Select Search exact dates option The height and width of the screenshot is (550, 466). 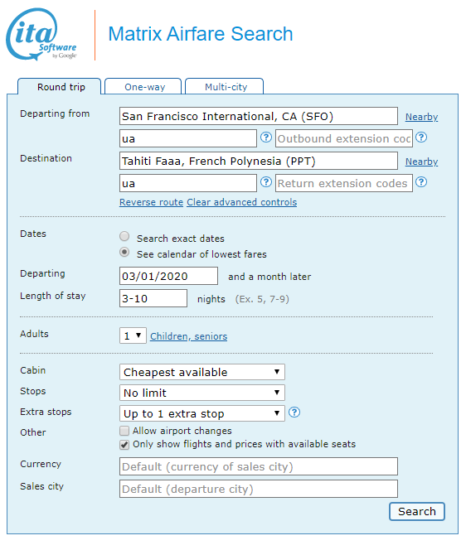click(x=124, y=236)
